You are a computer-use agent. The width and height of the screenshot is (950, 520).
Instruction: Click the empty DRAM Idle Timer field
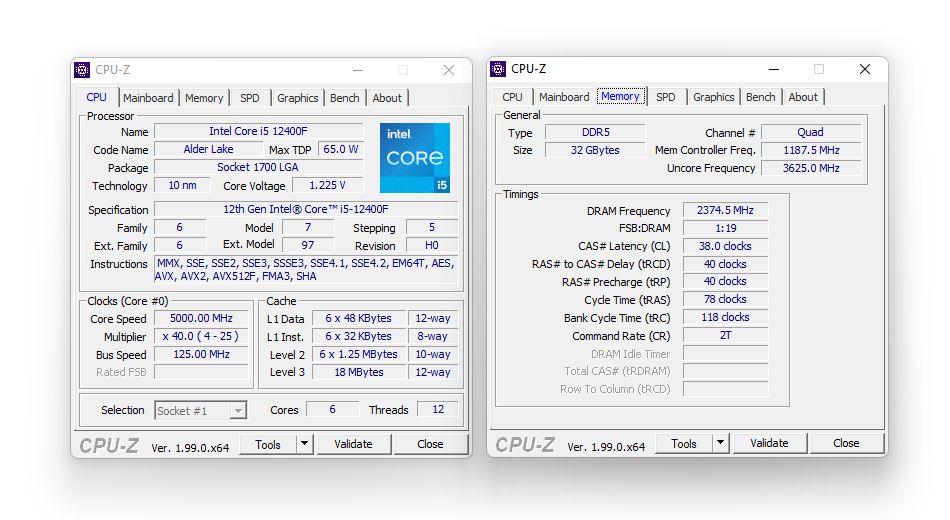coord(725,353)
